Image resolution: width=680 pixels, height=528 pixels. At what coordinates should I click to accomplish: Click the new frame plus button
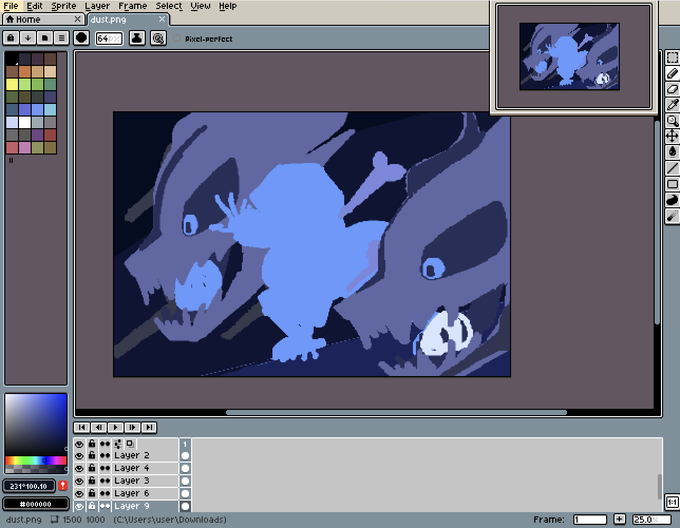[620, 519]
